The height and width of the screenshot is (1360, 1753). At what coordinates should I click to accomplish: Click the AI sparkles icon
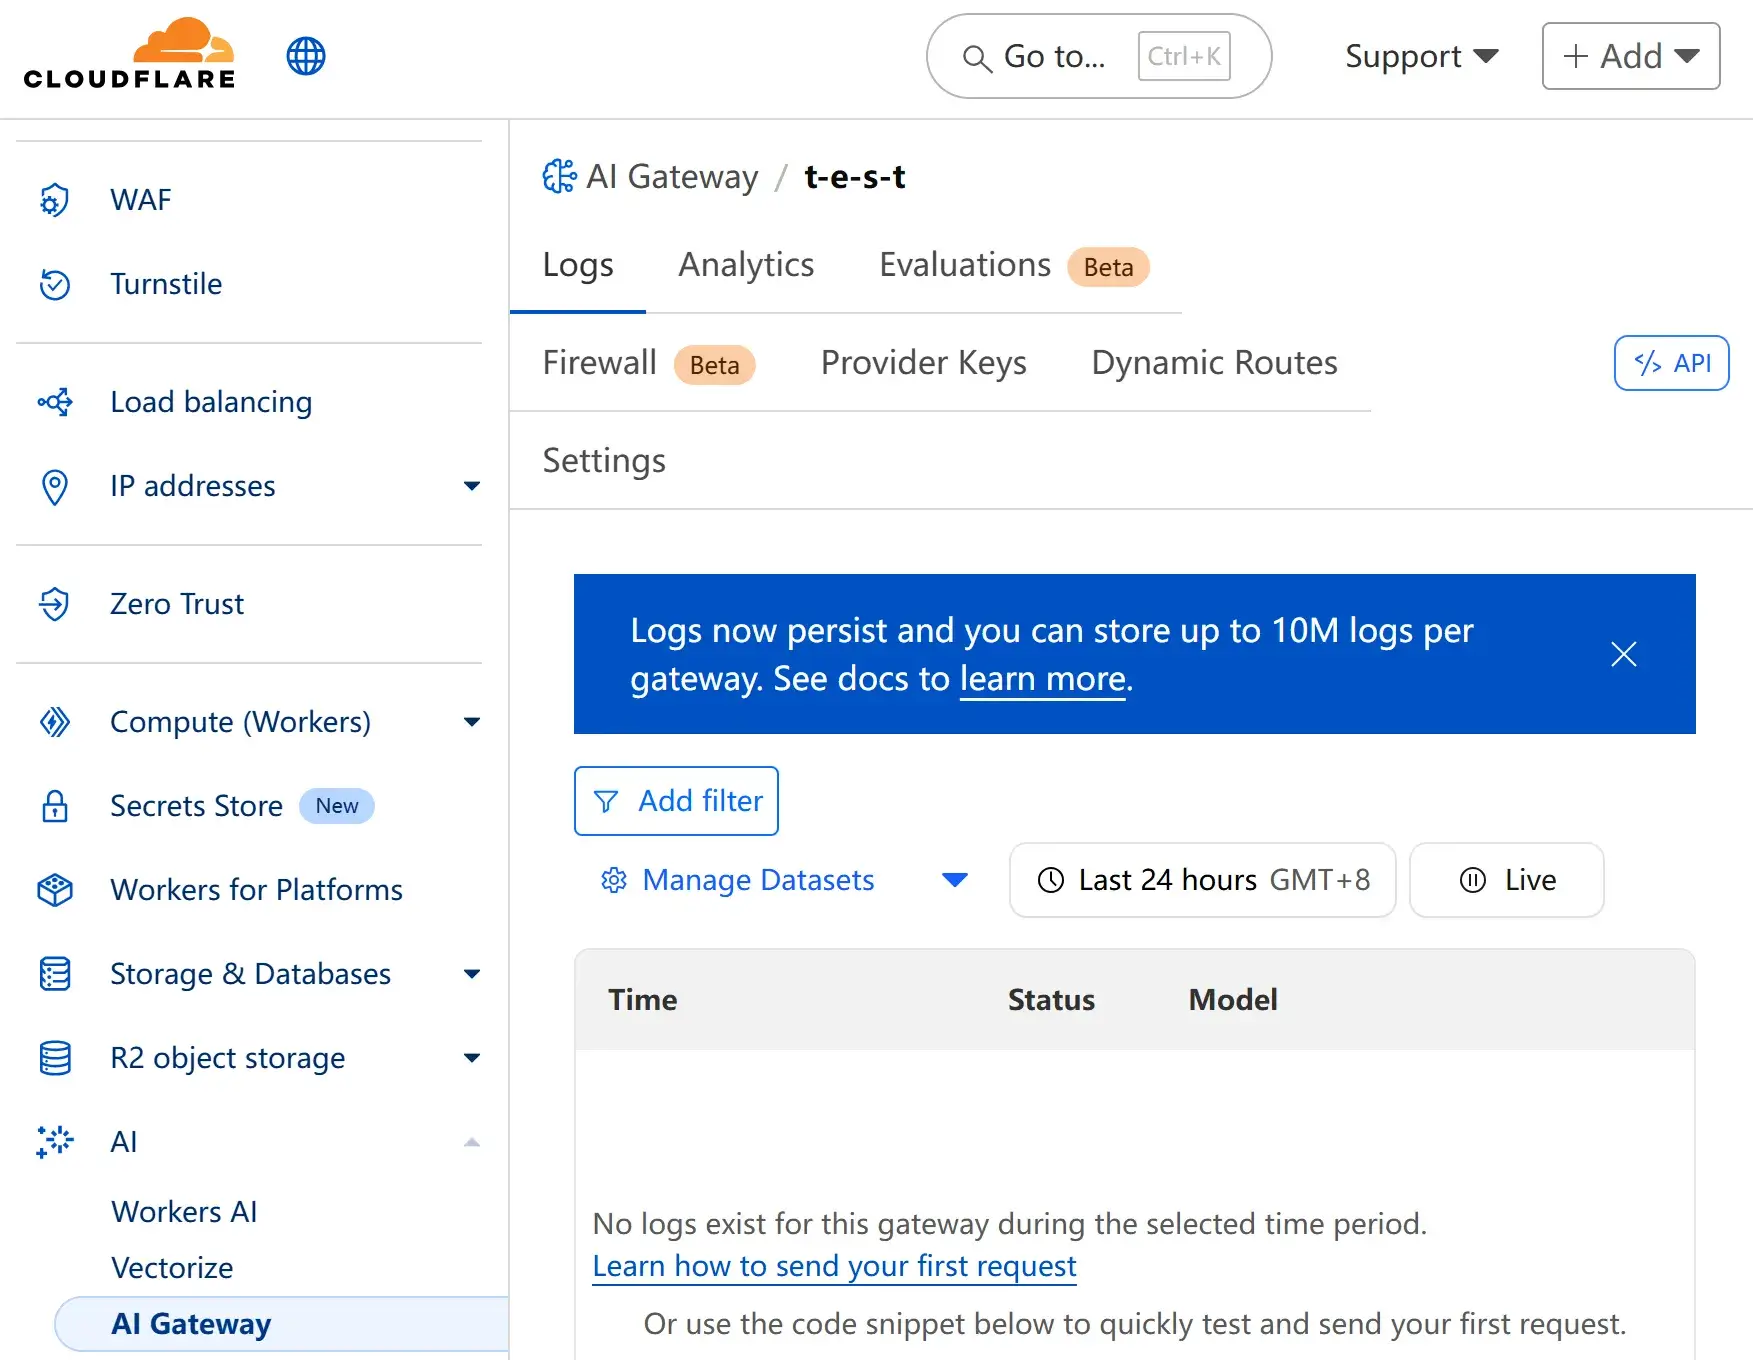(x=55, y=1142)
